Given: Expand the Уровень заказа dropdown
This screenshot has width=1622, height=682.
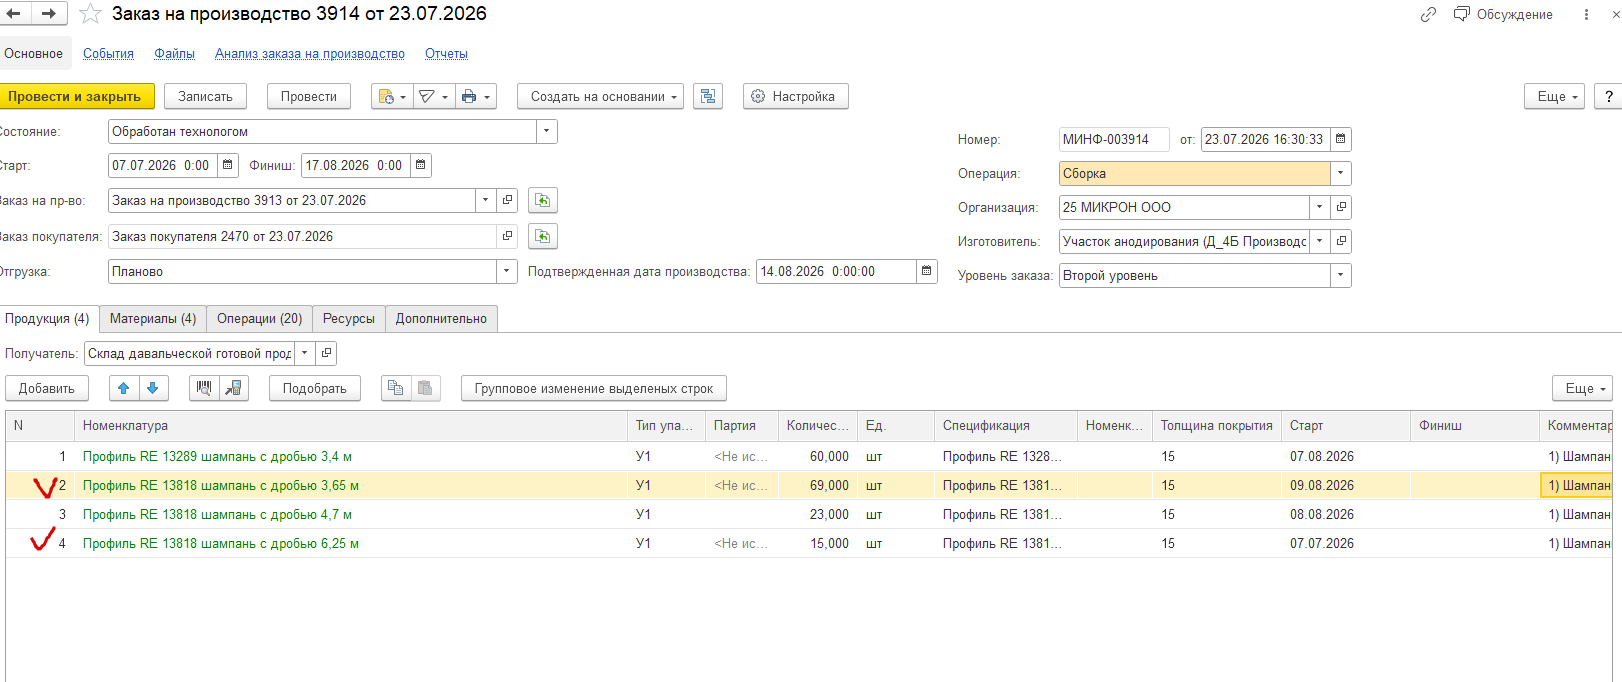Looking at the screenshot, I should [1341, 275].
